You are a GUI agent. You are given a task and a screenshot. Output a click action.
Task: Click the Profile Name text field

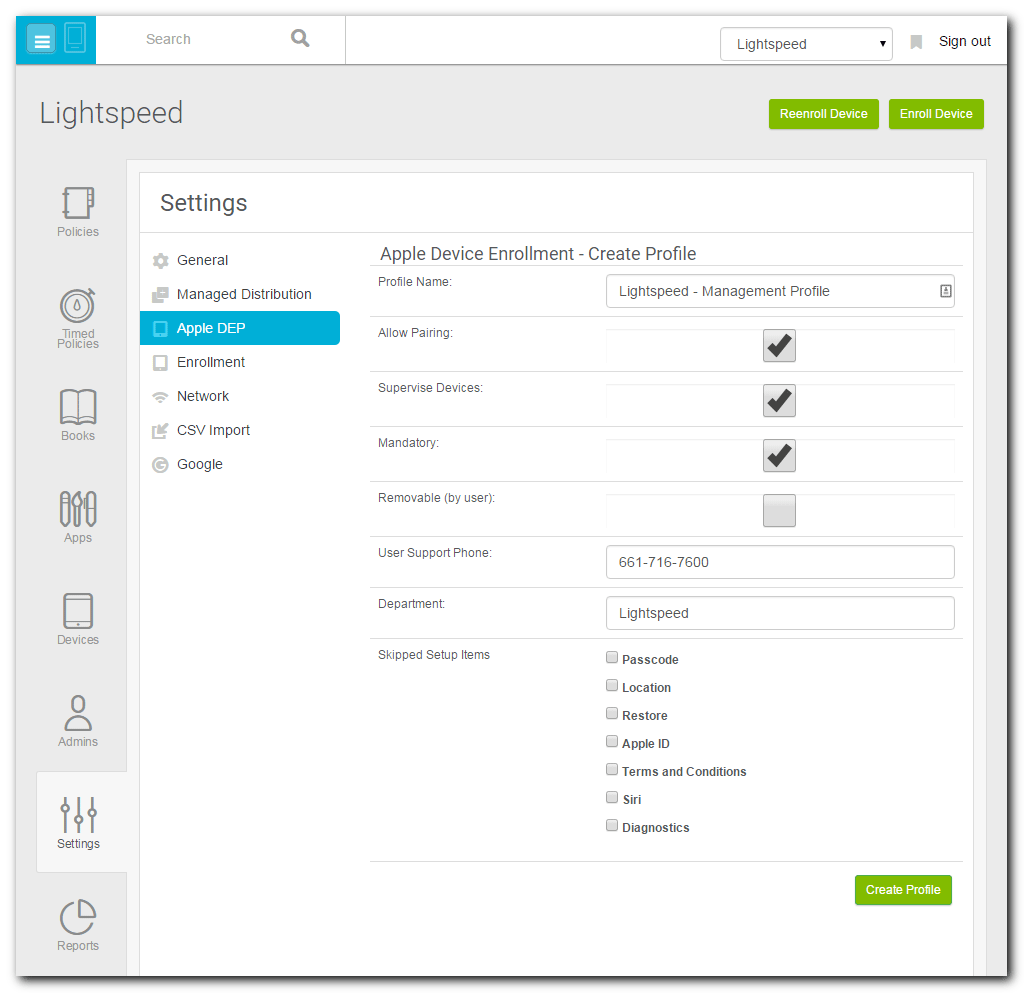pyautogui.click(x=780, y=291)
